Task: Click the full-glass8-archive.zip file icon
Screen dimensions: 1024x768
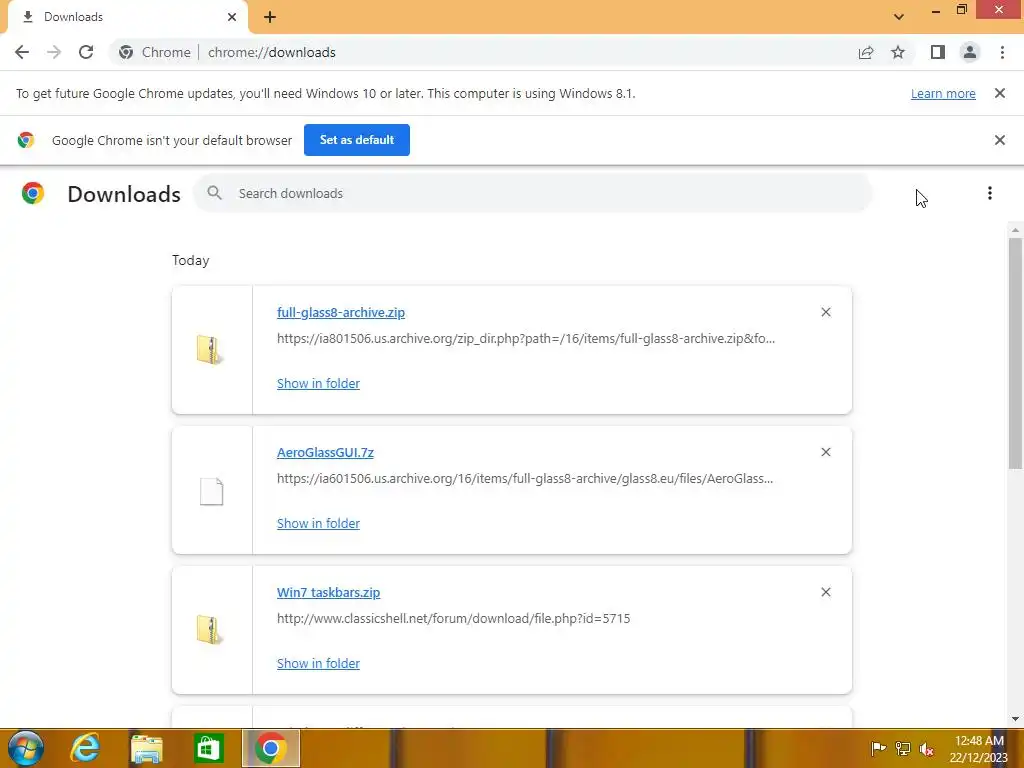Action: pos(210,349)
